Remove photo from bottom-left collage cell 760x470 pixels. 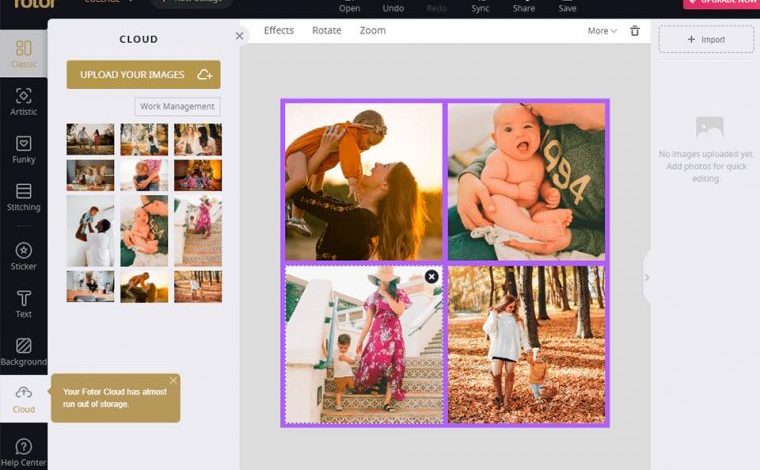coord(431,276)
